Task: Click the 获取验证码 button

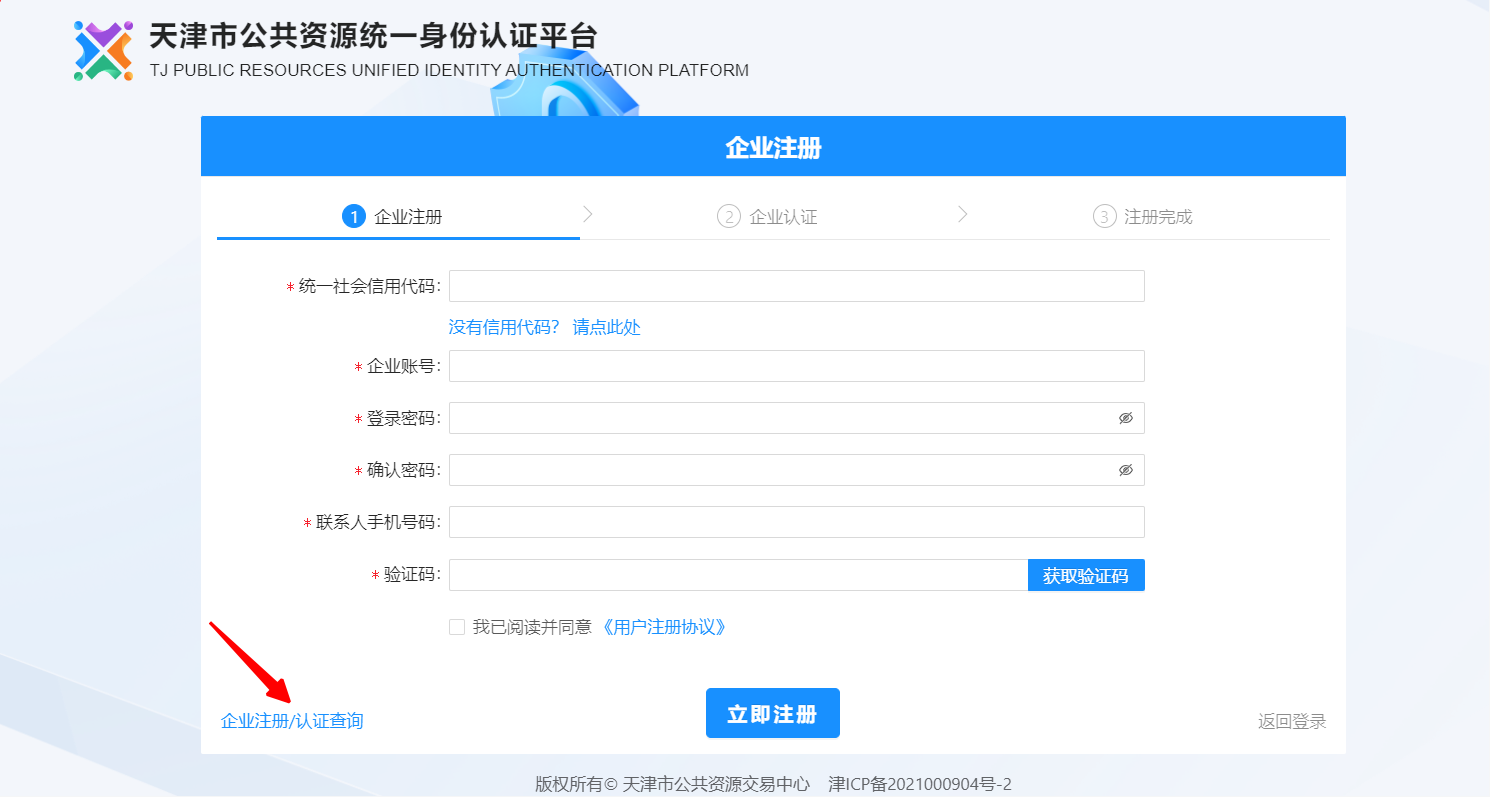Action: click(x=1086, y=575)
